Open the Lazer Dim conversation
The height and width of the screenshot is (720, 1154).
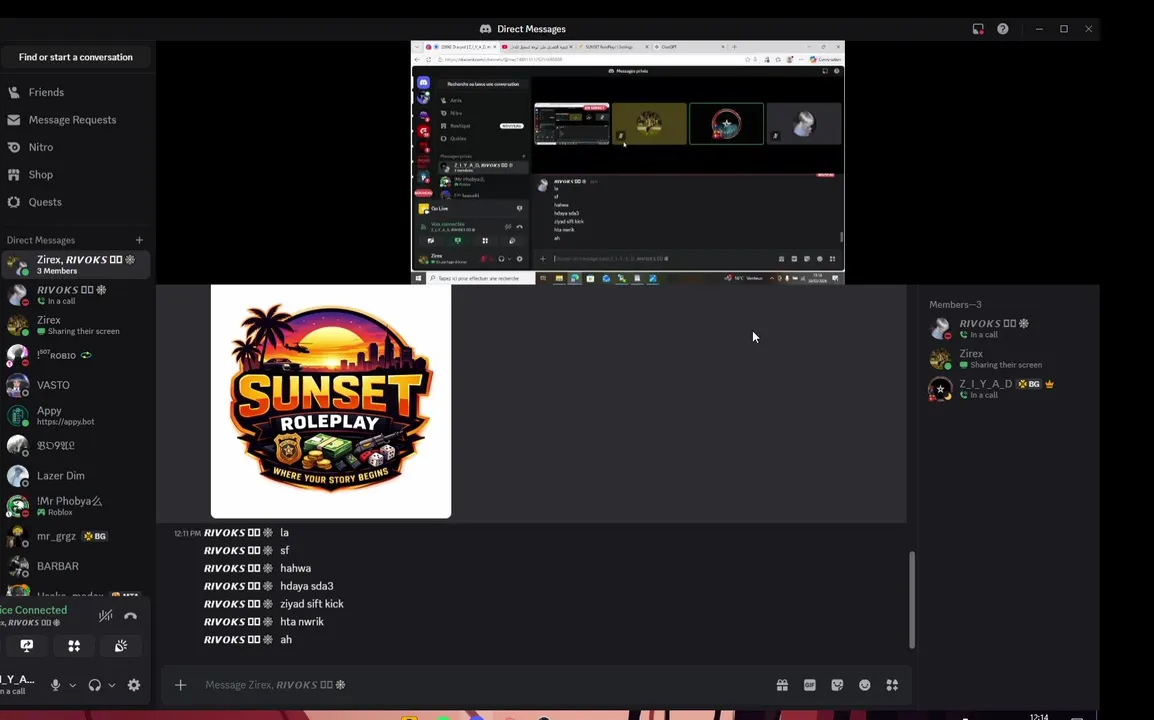(75, 476)
